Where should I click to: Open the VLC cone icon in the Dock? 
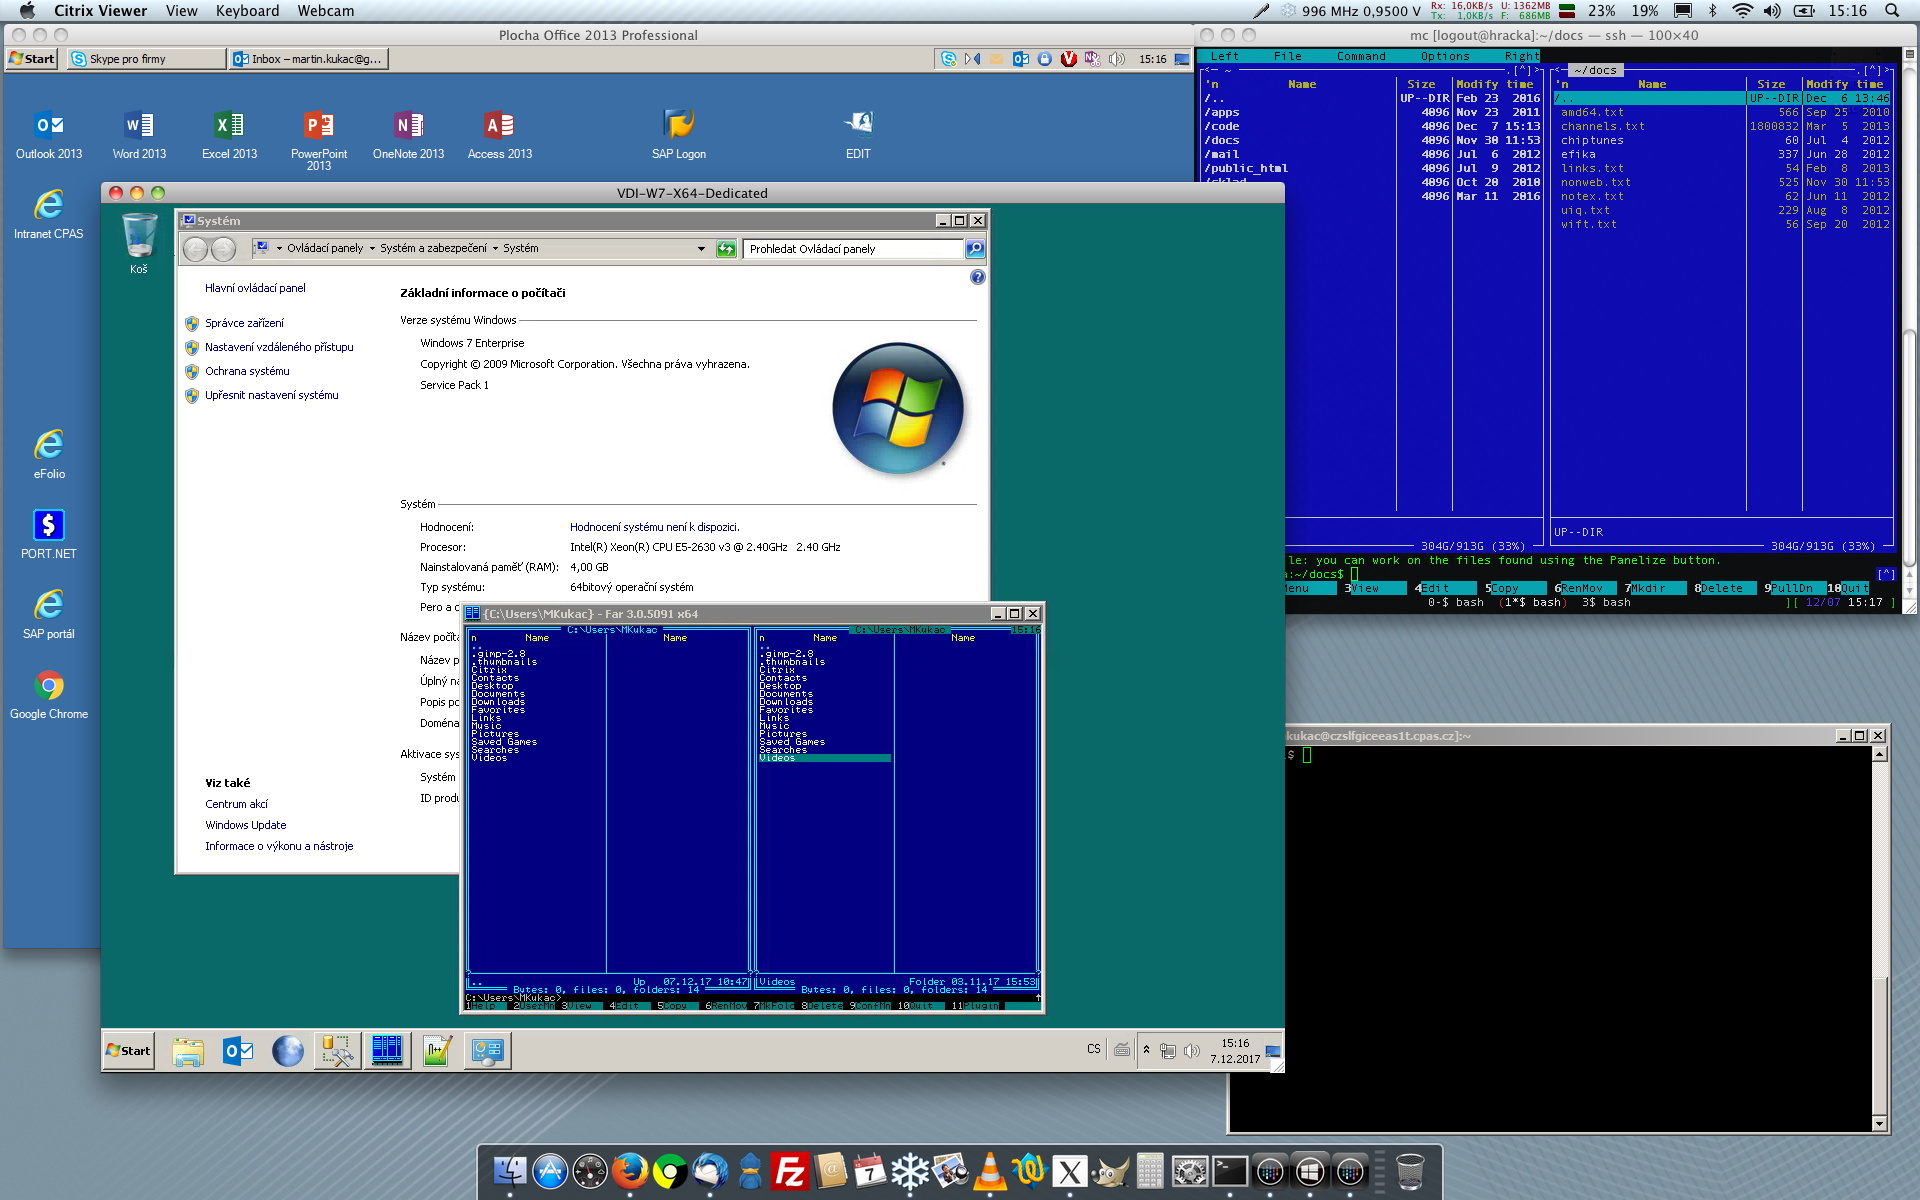coord(990,1171)
